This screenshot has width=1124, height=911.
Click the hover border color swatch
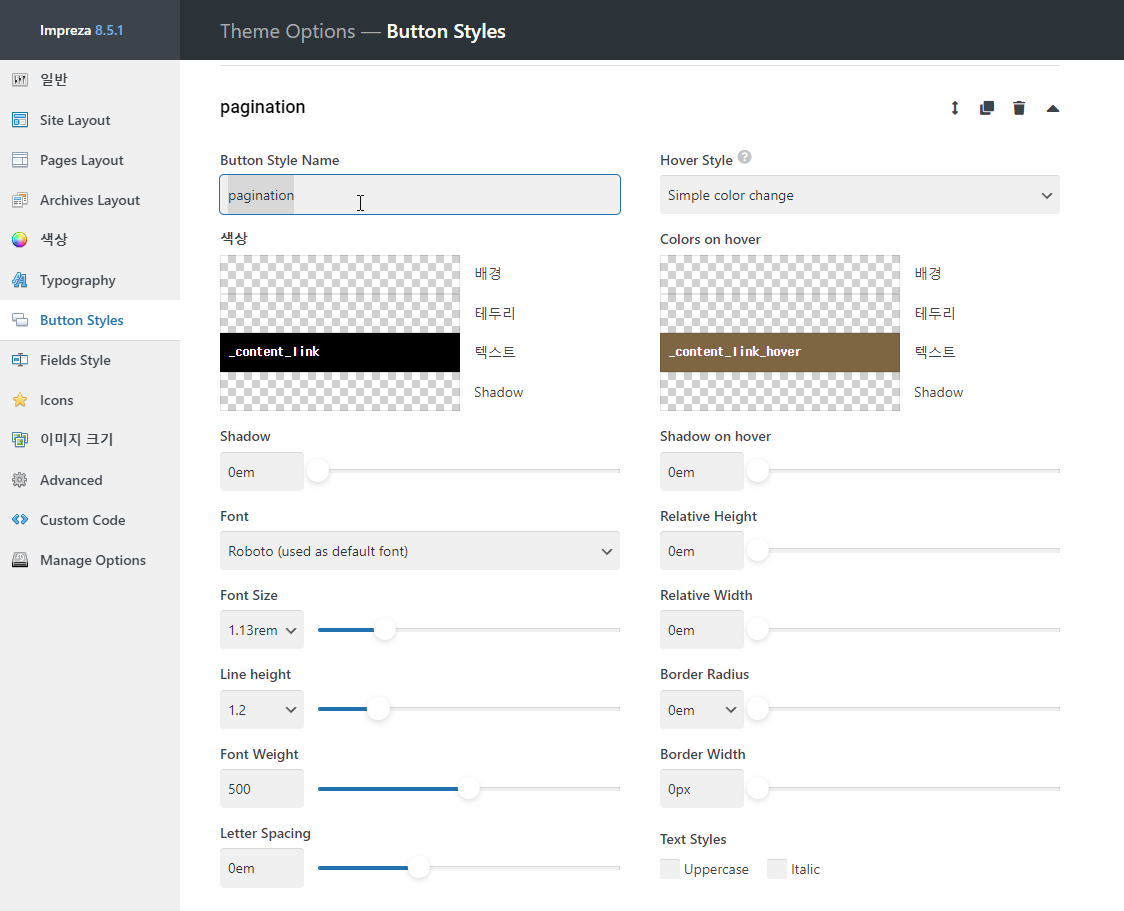pos(780,313)
